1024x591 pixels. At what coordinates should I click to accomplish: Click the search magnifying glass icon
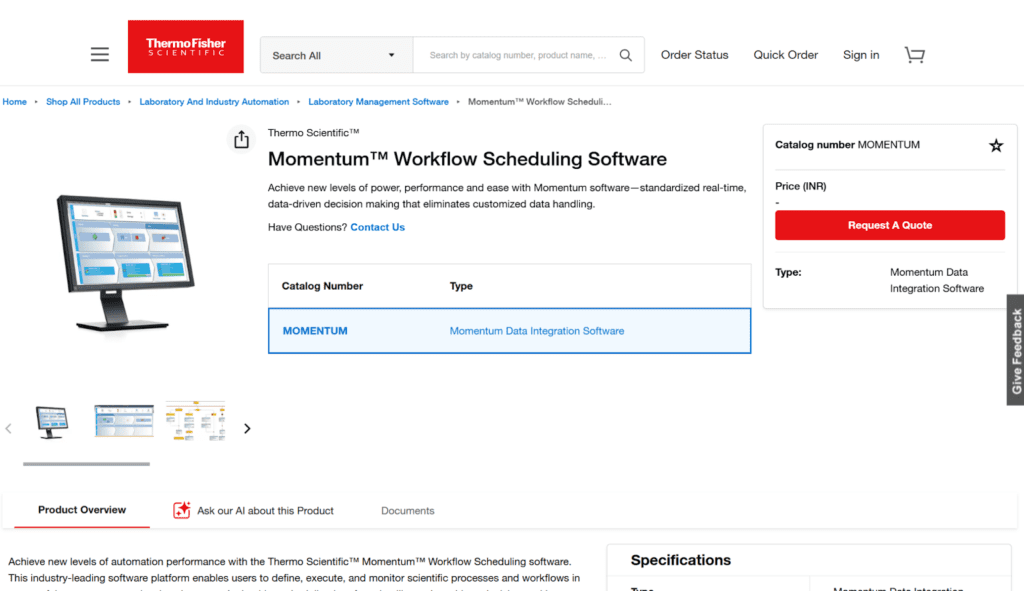click(x=626, y=55)
